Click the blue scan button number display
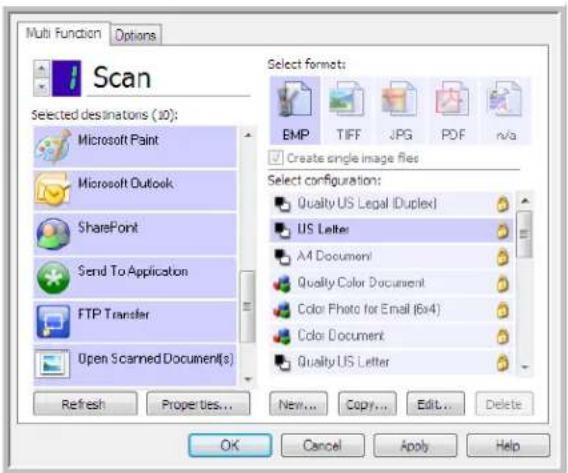 click(67, 78)
